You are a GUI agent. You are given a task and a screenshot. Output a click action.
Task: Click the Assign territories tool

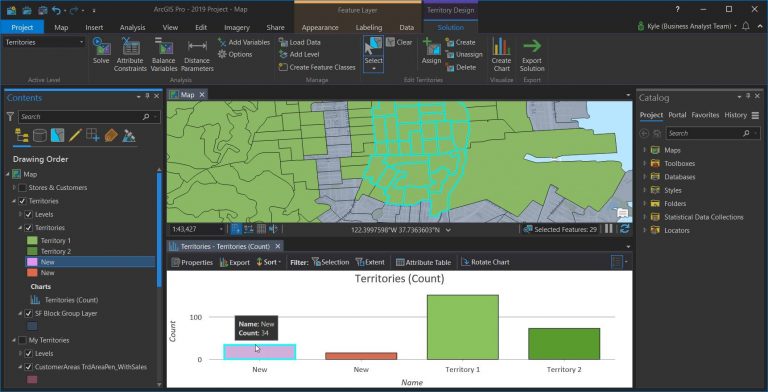432,51
